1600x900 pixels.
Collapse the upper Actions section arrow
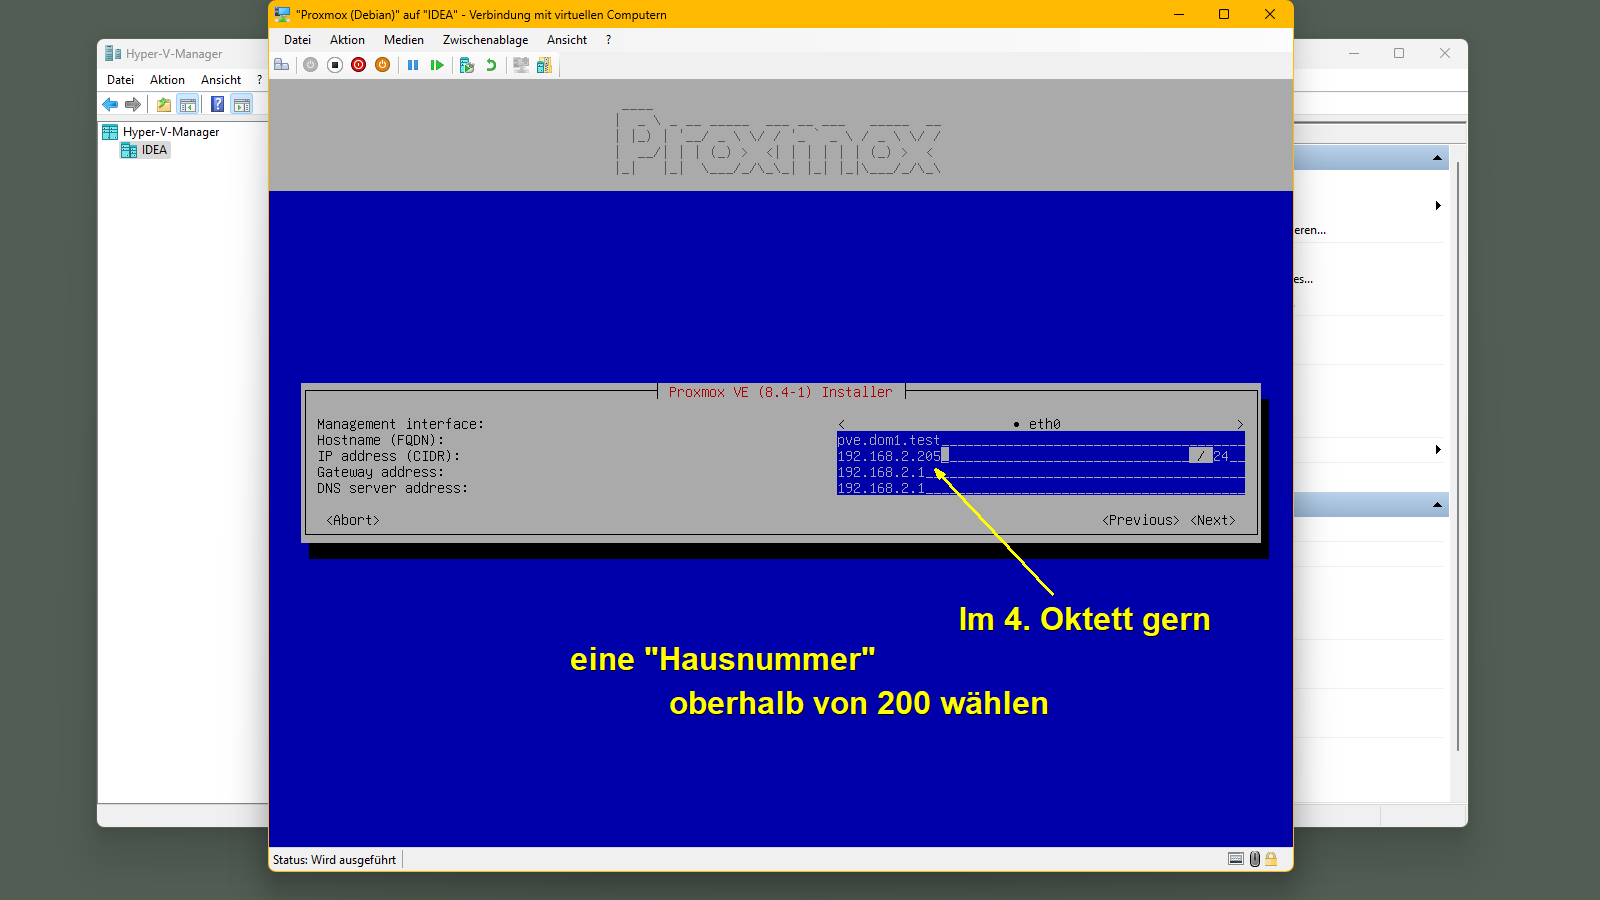point(1437,158)
